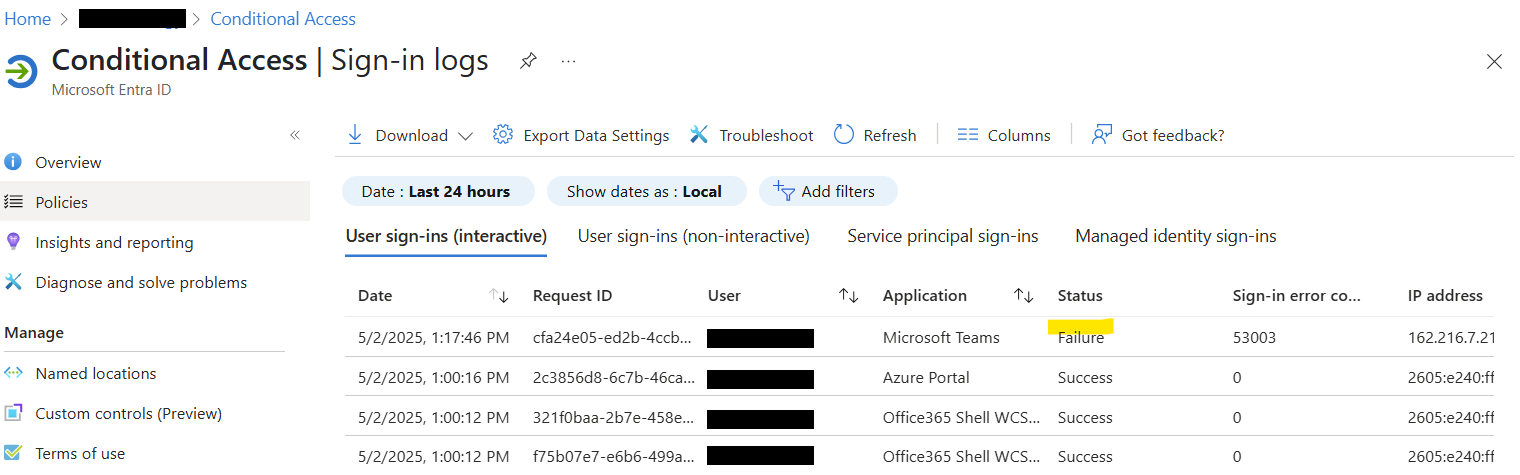Open Add filters button
This screenshot has width=1520, height=475.
828,191
